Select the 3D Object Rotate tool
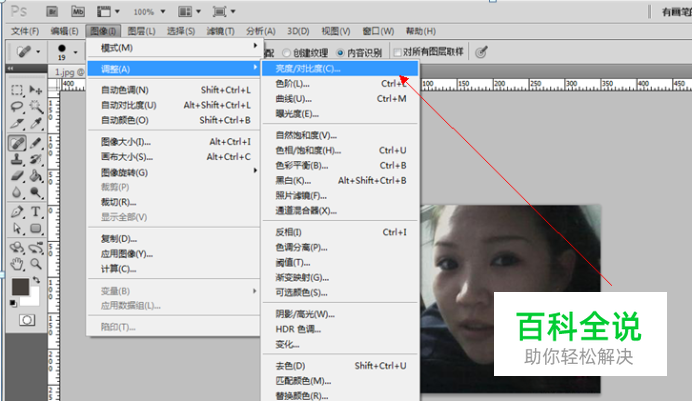 (x=17, y=247)
